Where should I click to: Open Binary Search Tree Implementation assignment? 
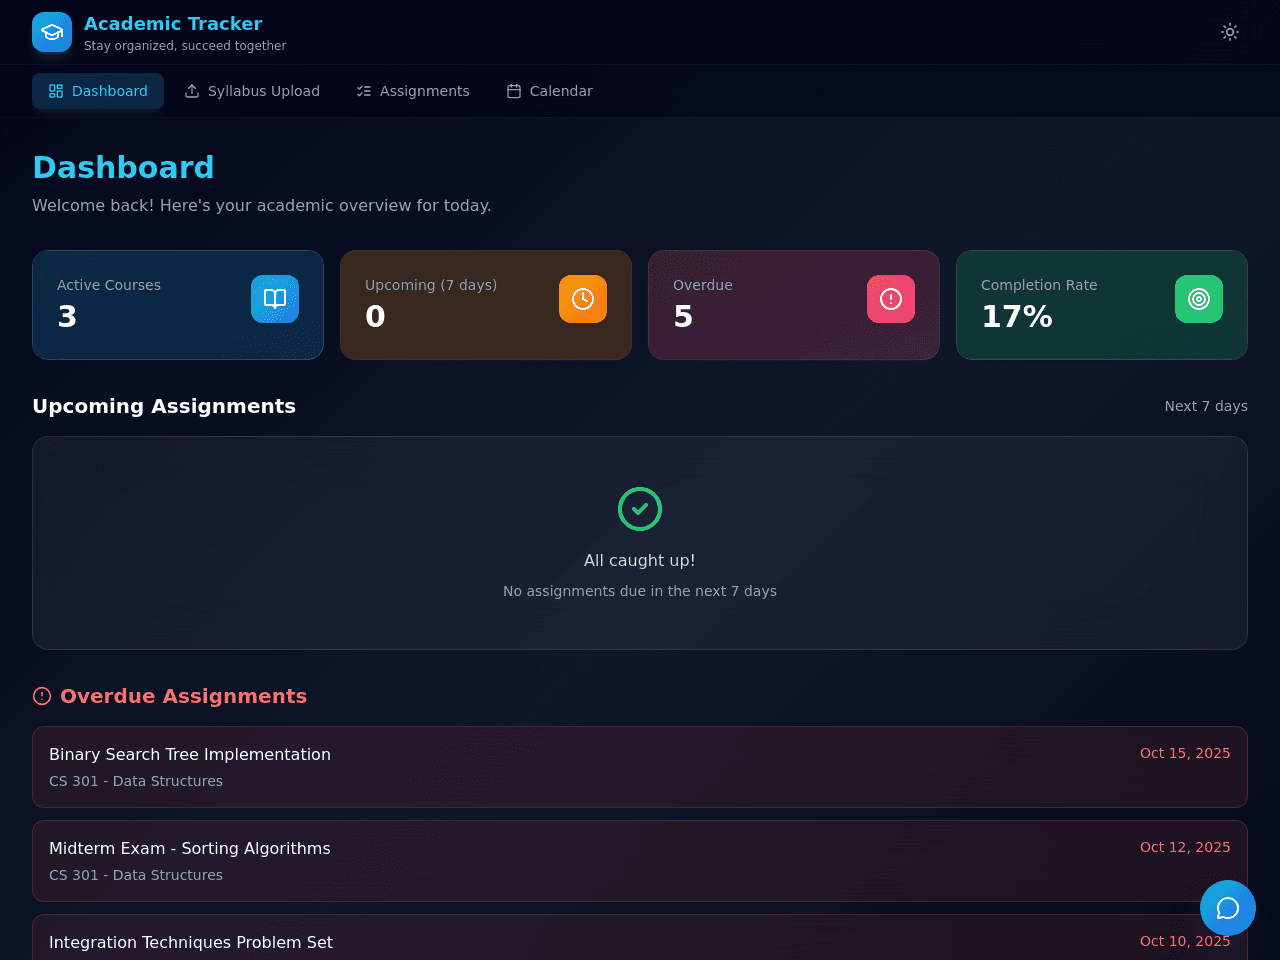pos(640,767)
